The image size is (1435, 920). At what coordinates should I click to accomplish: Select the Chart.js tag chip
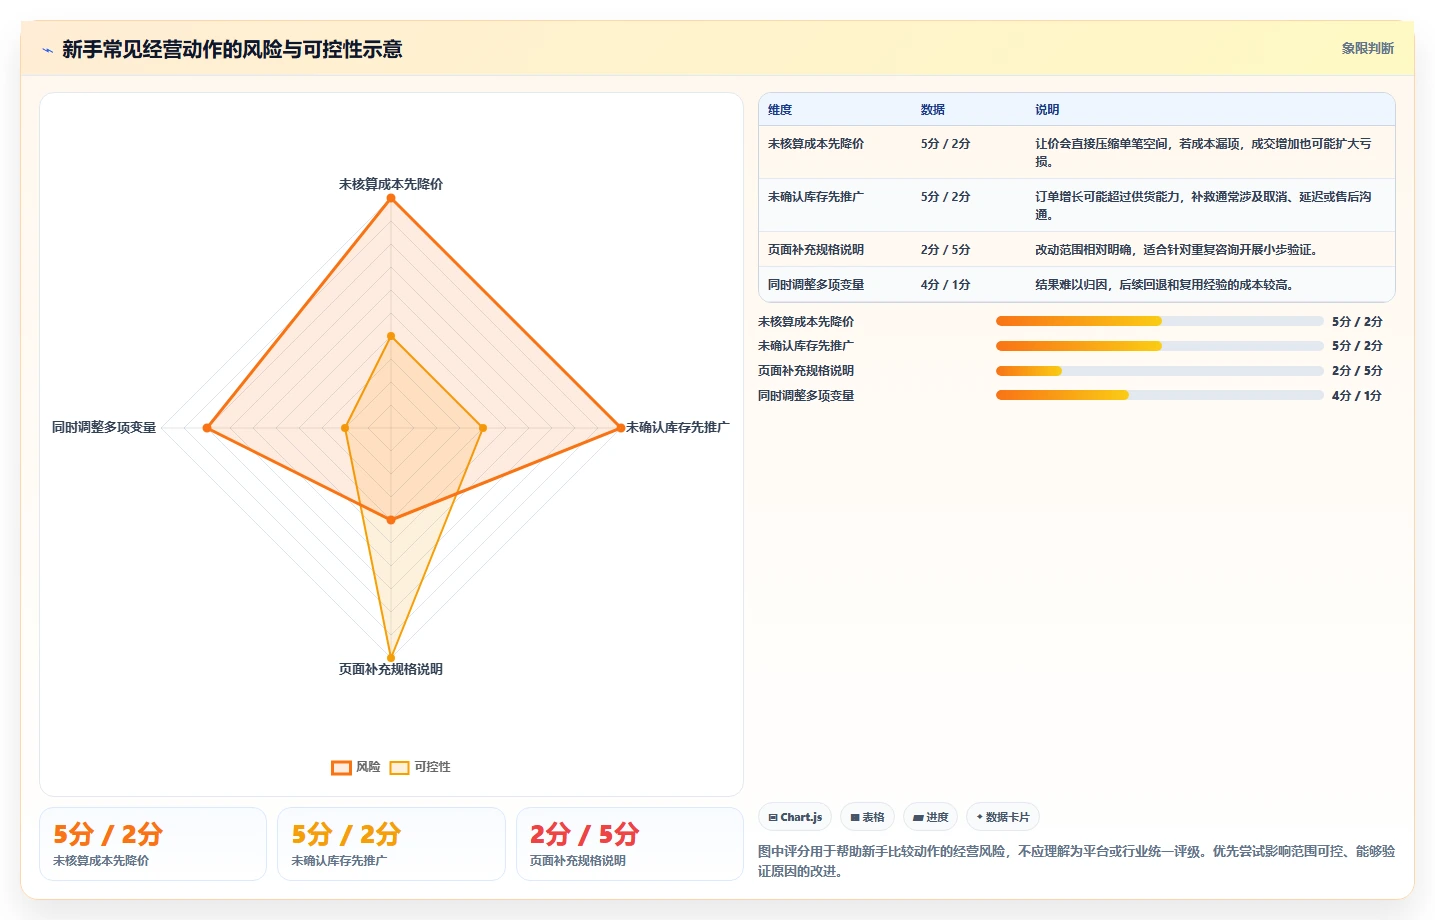point(795,817)
